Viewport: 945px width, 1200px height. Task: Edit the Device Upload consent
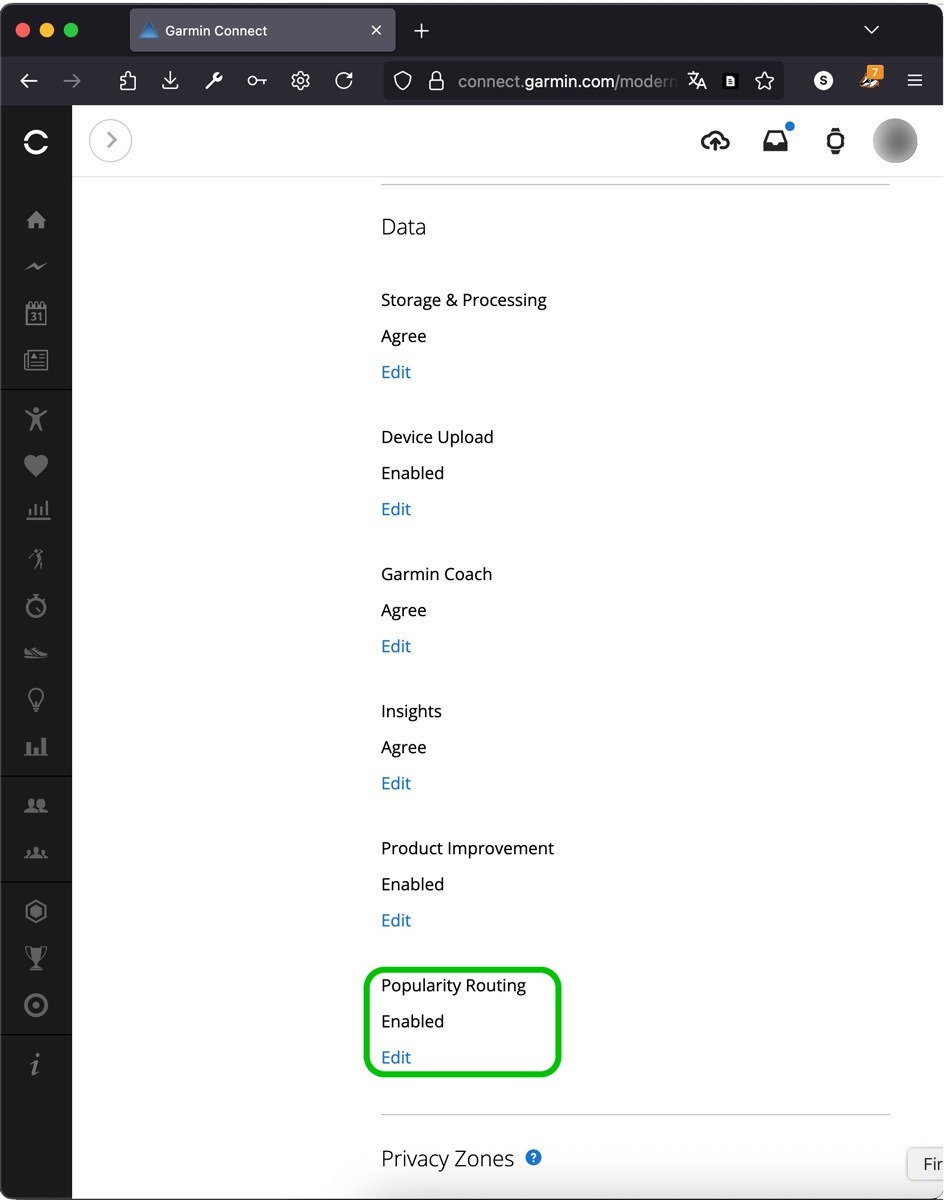tap(396, 509)
